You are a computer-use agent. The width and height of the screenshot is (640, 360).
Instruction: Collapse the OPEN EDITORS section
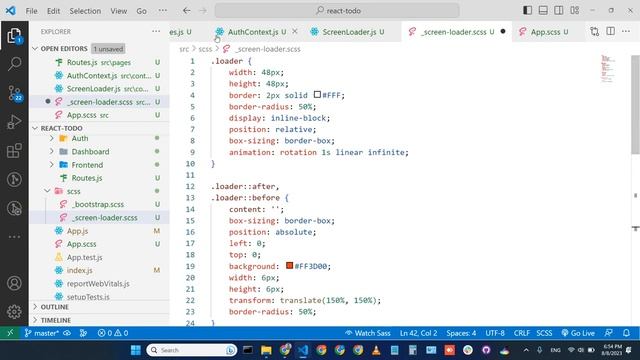tap(35, 49)
